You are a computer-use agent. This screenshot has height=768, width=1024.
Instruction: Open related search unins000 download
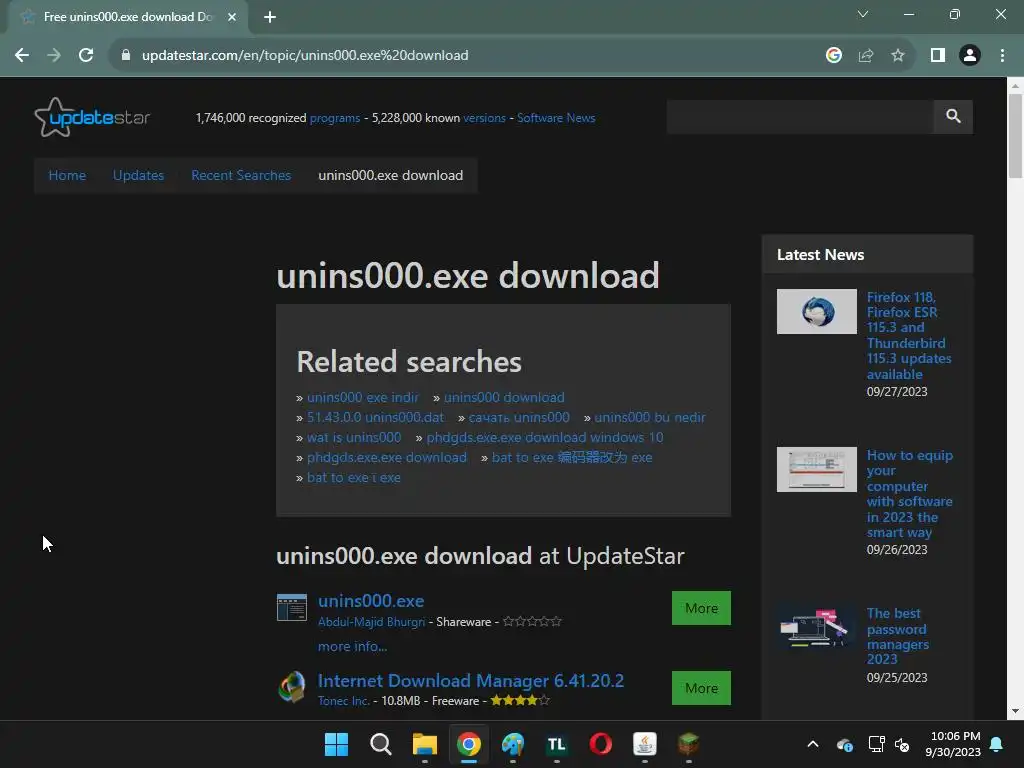tap(504, 397)
